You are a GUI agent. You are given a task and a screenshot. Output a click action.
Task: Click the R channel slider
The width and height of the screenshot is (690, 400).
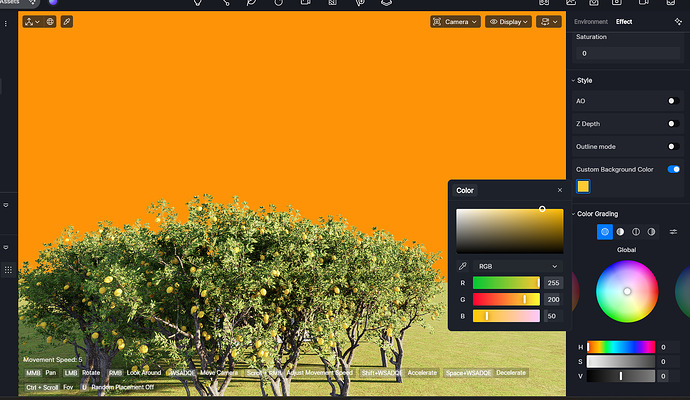(x=506, y=283)
